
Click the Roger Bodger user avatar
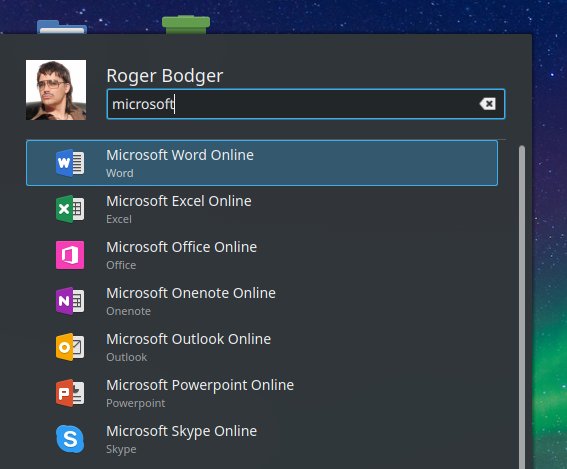coord(56,90)
